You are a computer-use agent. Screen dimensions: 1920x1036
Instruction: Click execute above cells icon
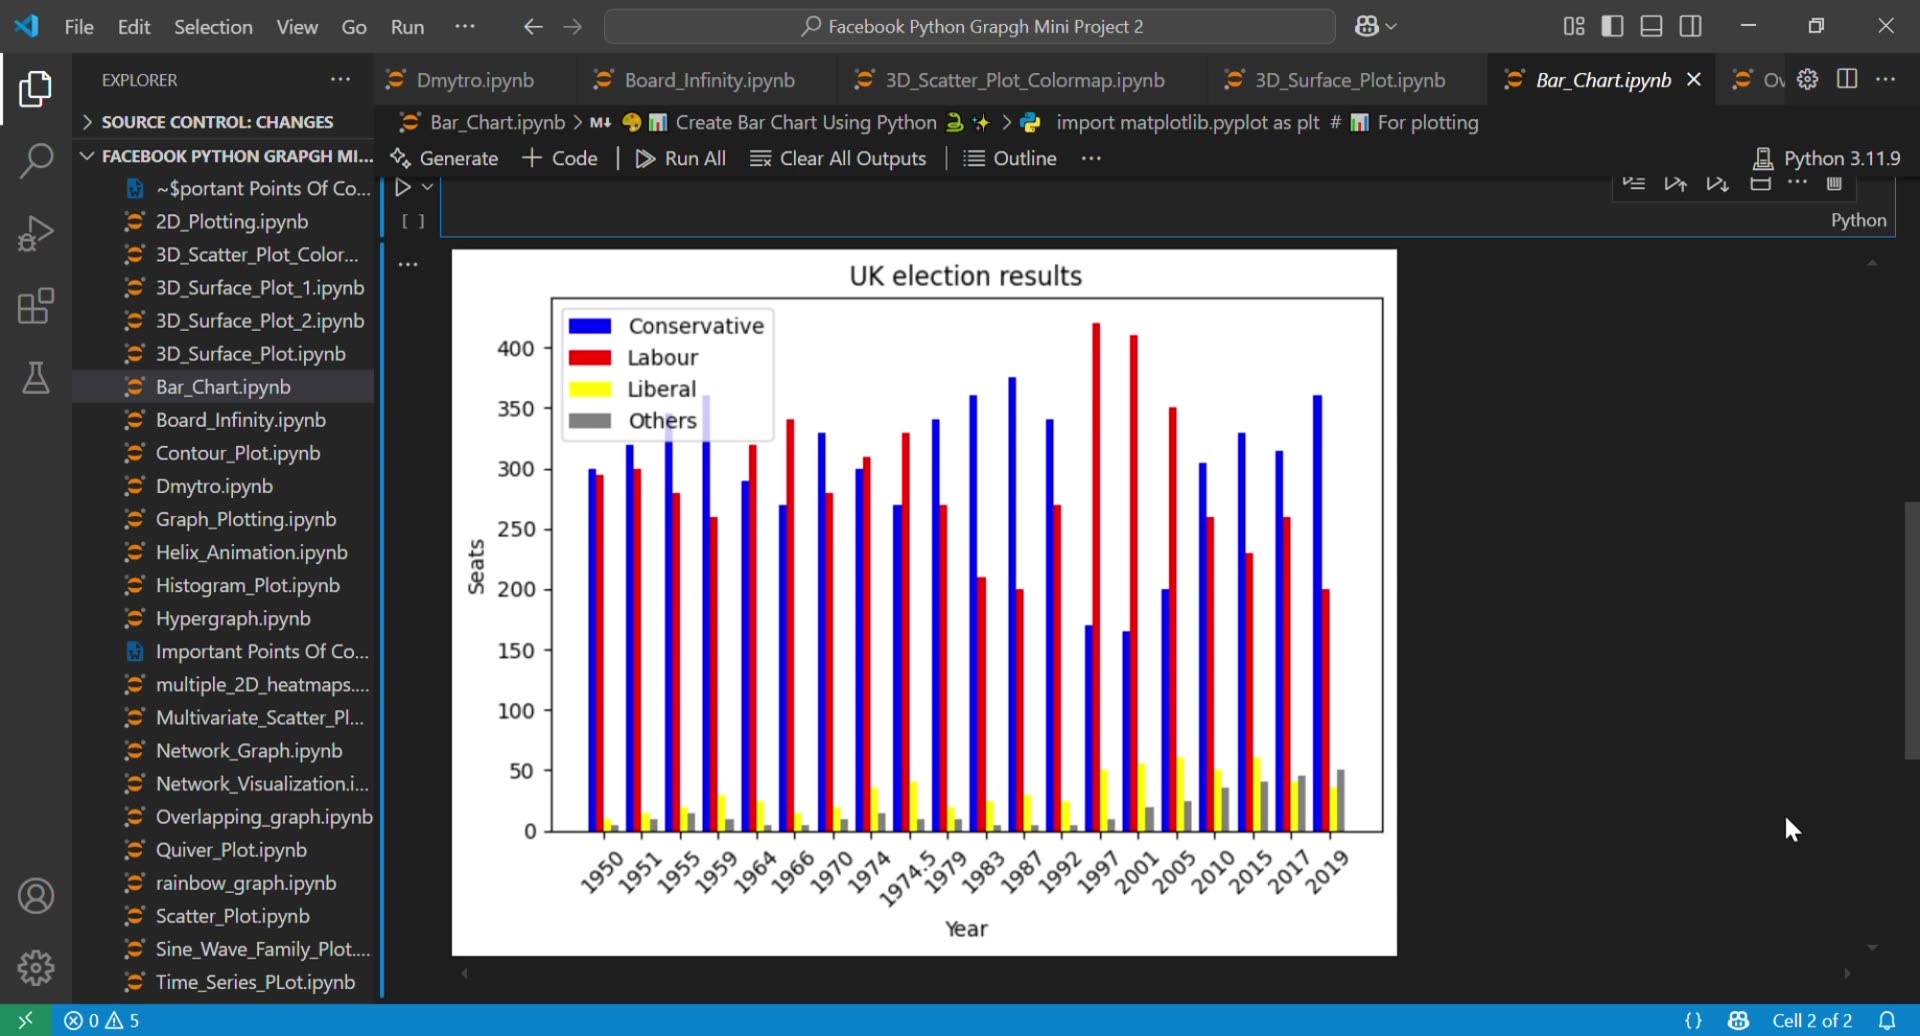pos(1676,183)
